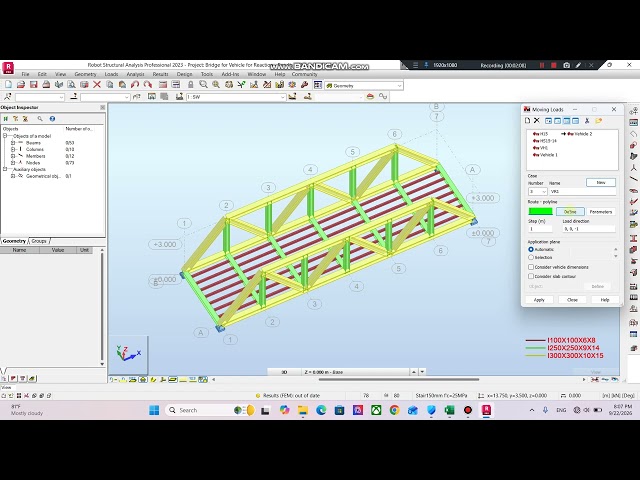Open the node selection dropdown in toolbar
This screenshot has width=640, height=480.
[62, 97]
